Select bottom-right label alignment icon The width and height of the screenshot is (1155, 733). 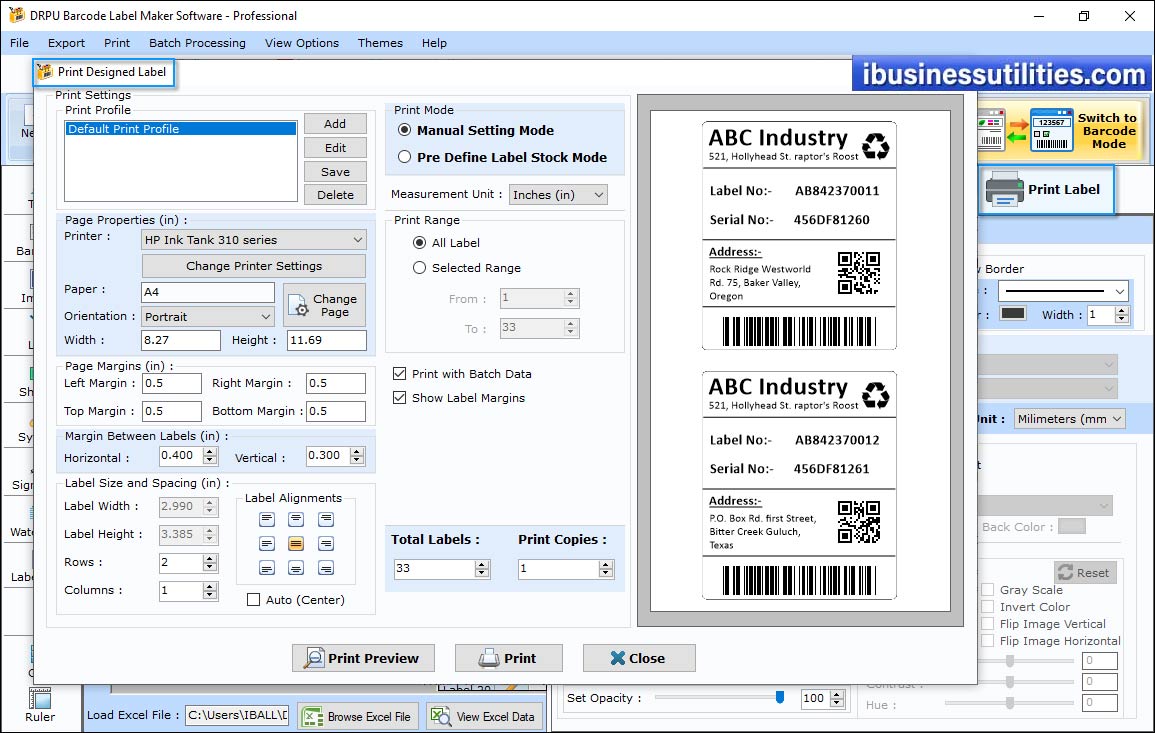pos(326,568)
